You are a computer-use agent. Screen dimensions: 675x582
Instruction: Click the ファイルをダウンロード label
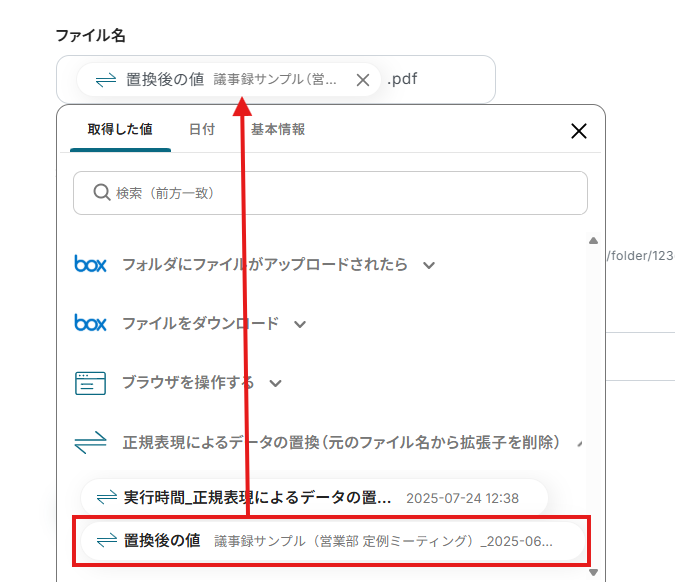(201, 323)
